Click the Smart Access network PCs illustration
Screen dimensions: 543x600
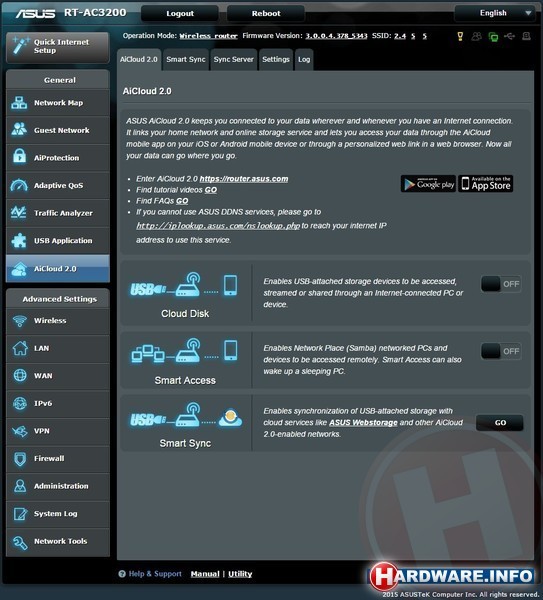(x=185, y=351)
